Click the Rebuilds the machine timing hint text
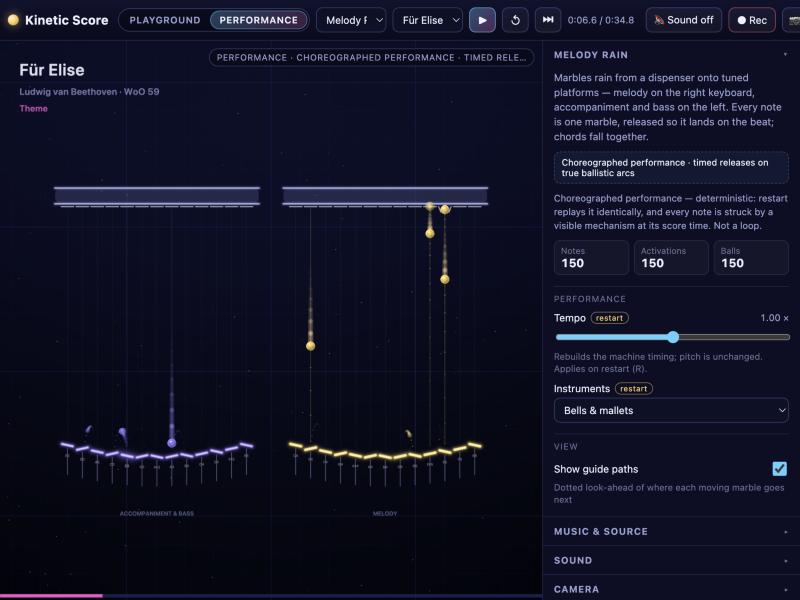This screenshot has width=800, height=600. [658, 363]
